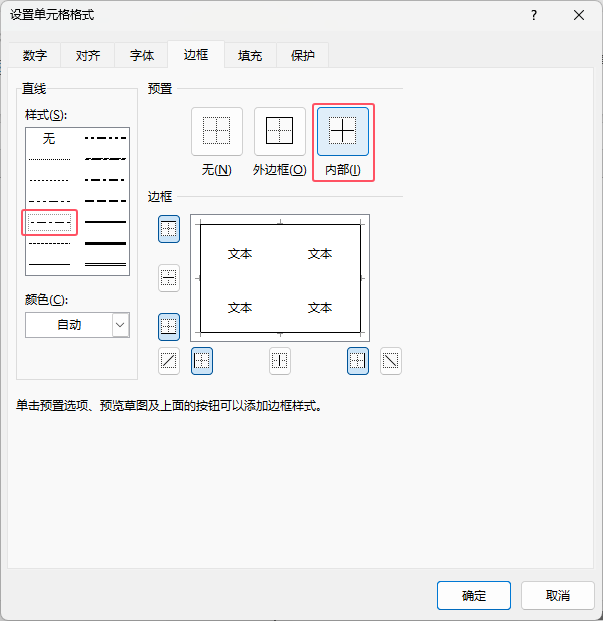Select the thick solid line style

click(105, 243)
